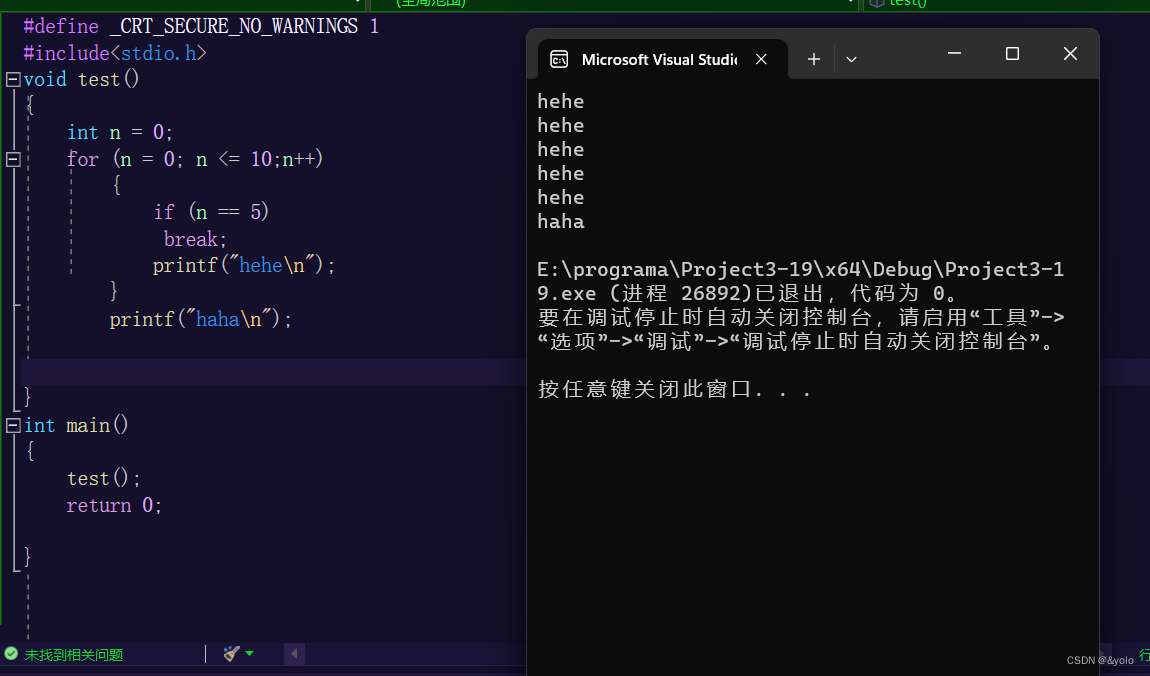The height and width of the screenshot is (676, 1150).
Task: Collapse the for loop using its fold marker
Action: (12, 158)
